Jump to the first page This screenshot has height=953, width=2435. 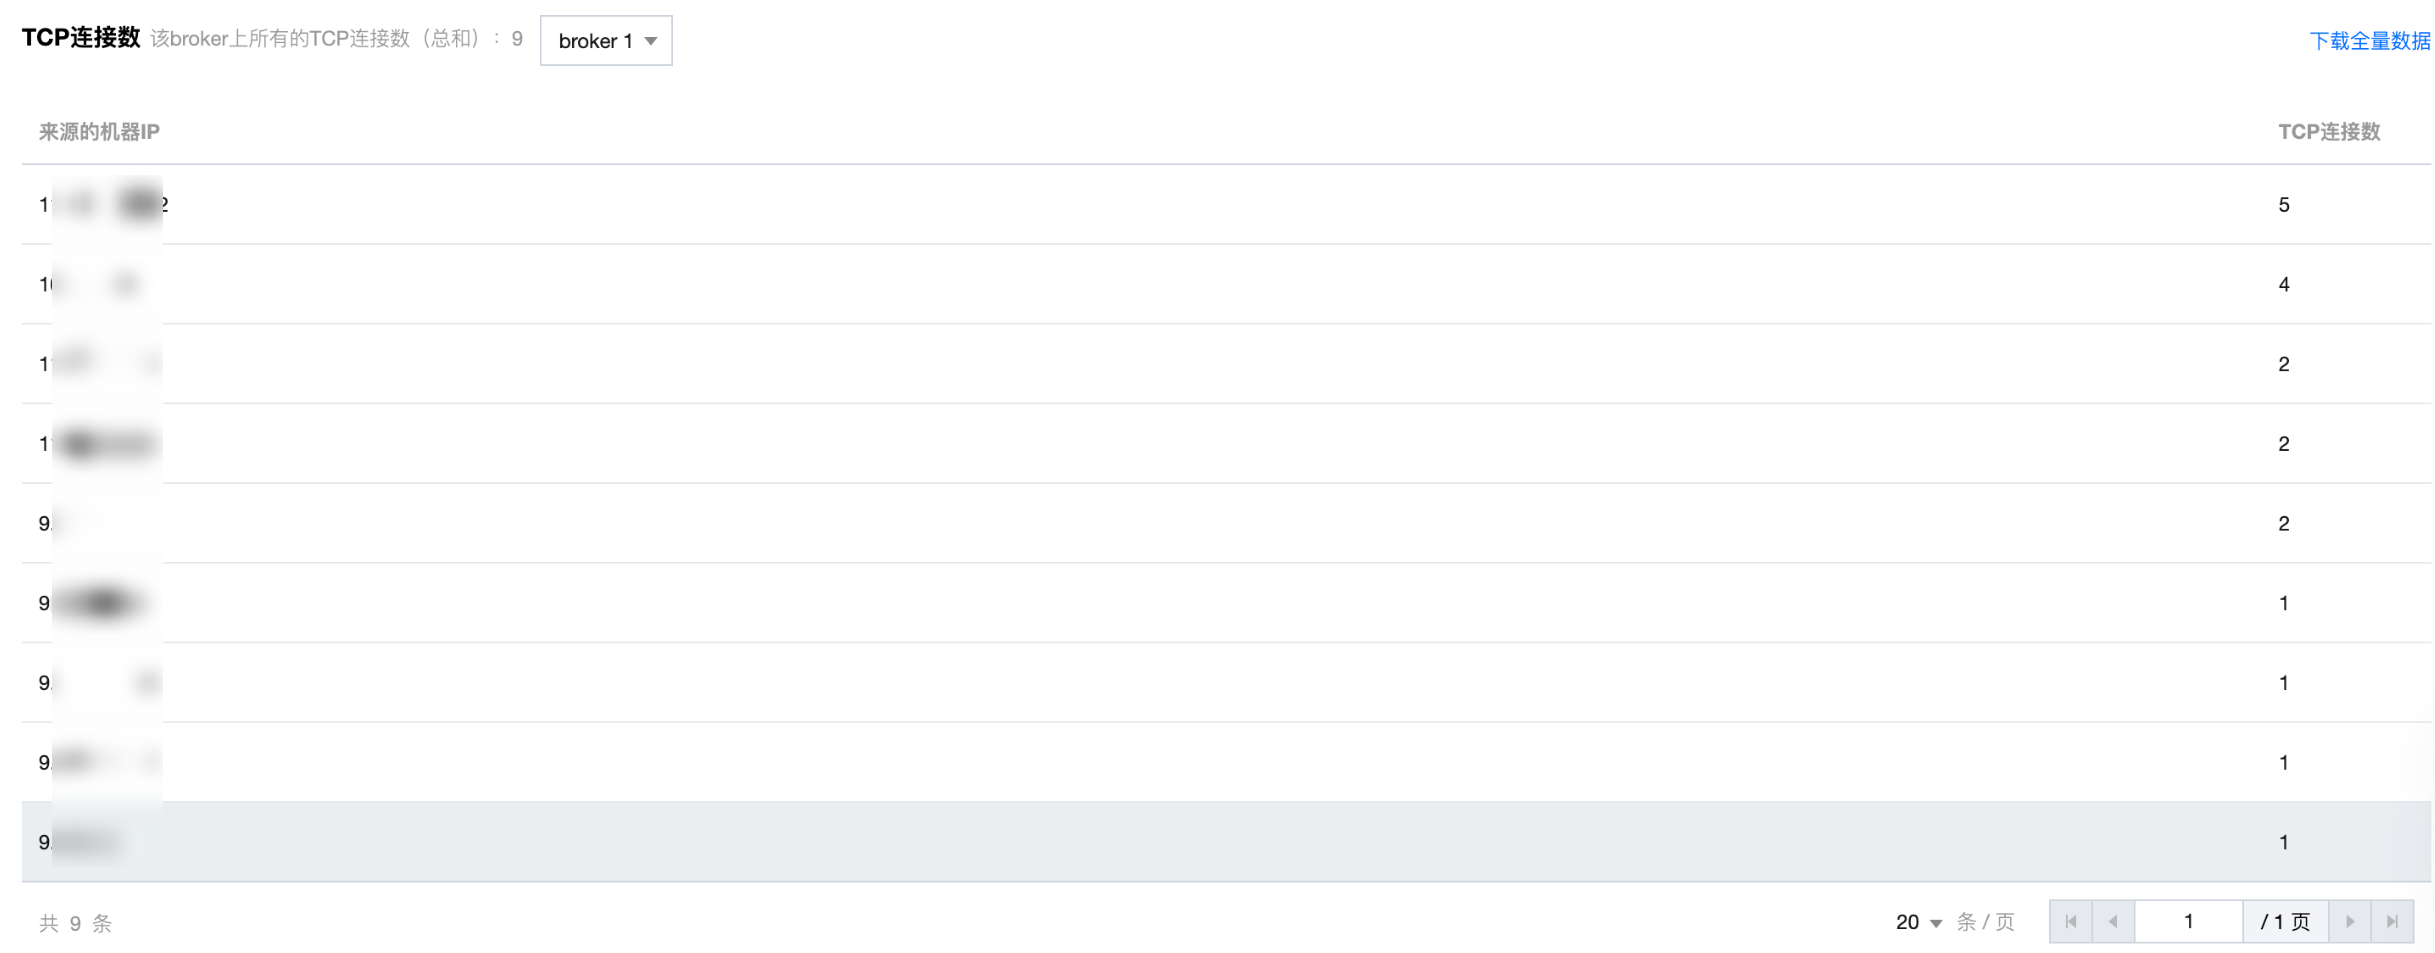(x=2070, y=921)
